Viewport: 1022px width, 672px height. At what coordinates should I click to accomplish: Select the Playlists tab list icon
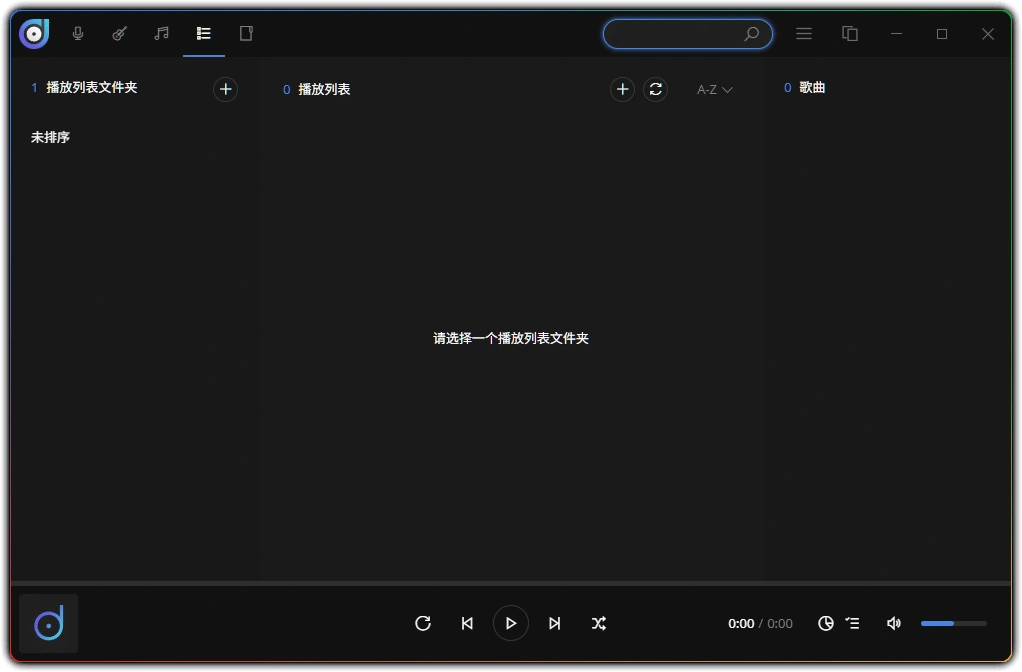[203, 33]
